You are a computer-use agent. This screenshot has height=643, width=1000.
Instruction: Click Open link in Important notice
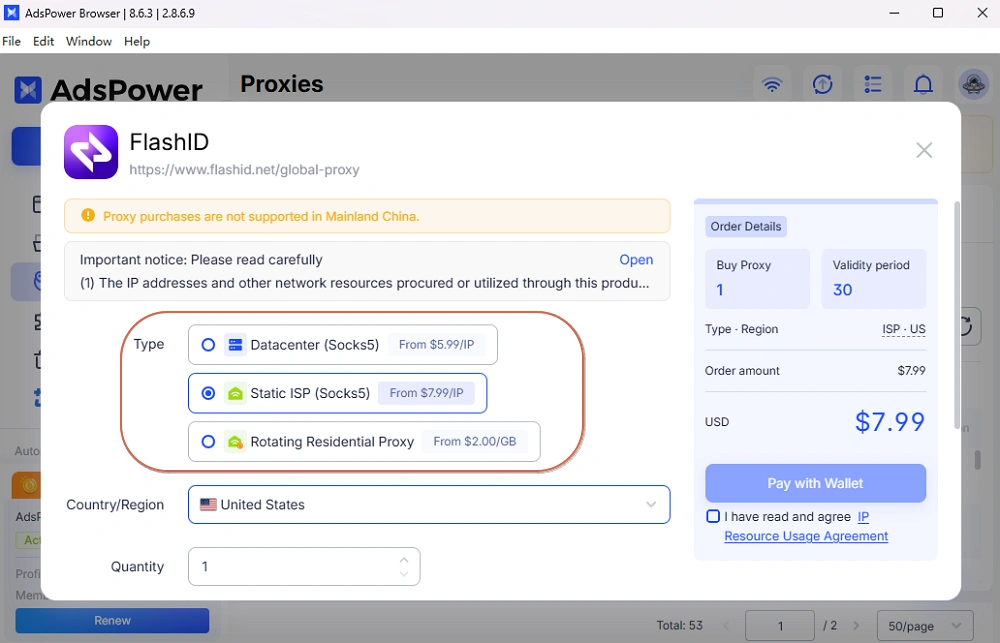636,260
